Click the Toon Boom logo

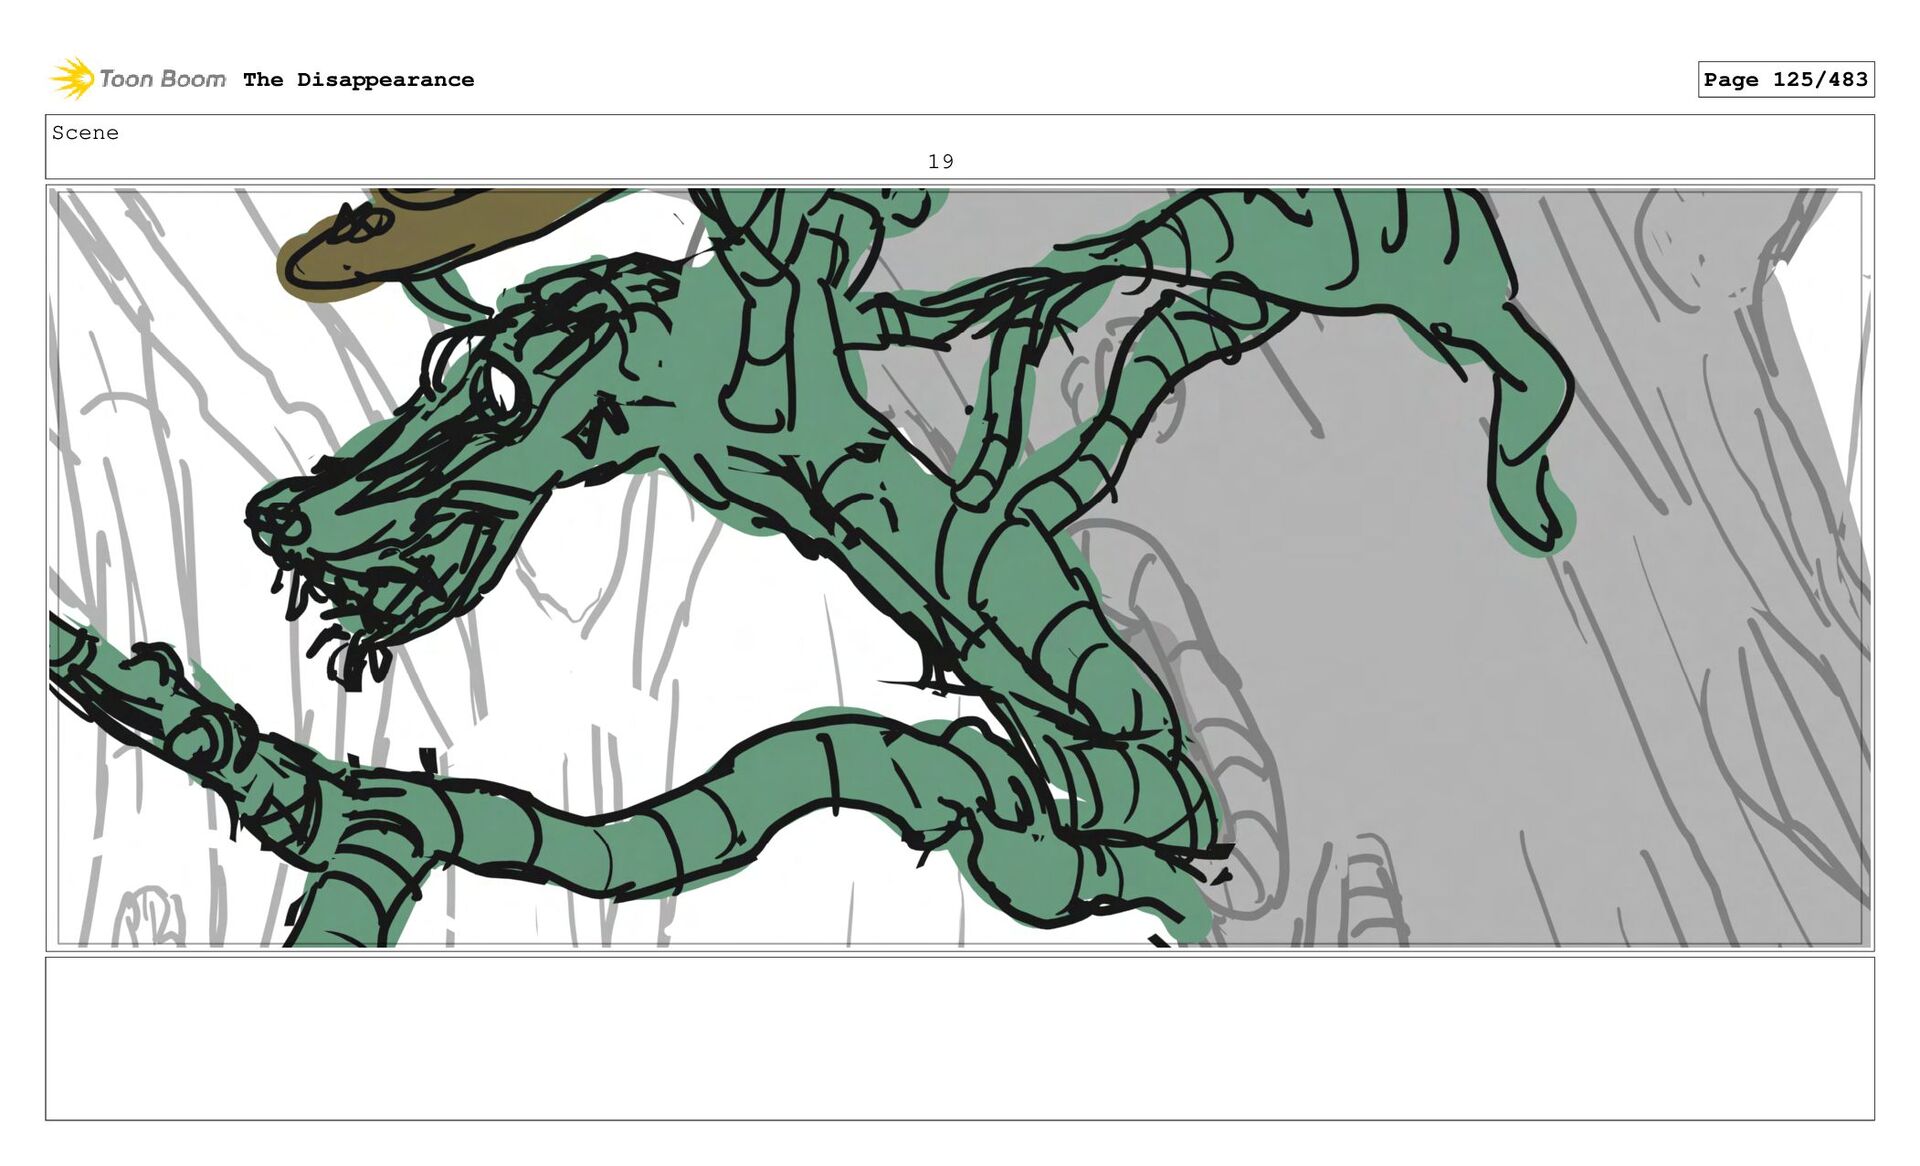point(138,79)
